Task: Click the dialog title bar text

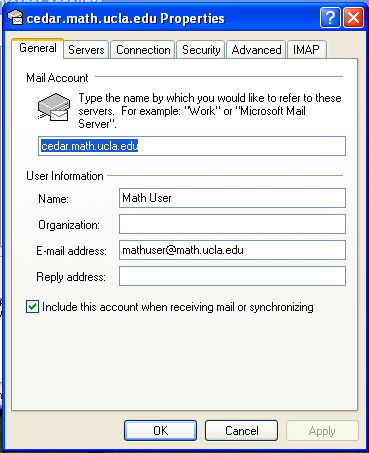Action: [x=125, y=18]
